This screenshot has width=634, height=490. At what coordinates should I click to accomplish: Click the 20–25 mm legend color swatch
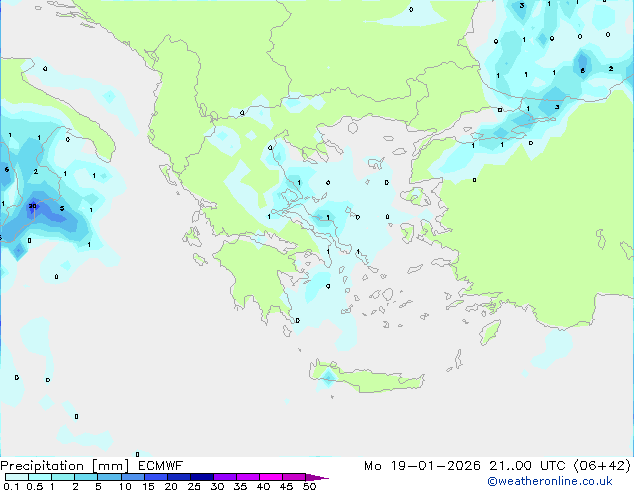[178, 477]
